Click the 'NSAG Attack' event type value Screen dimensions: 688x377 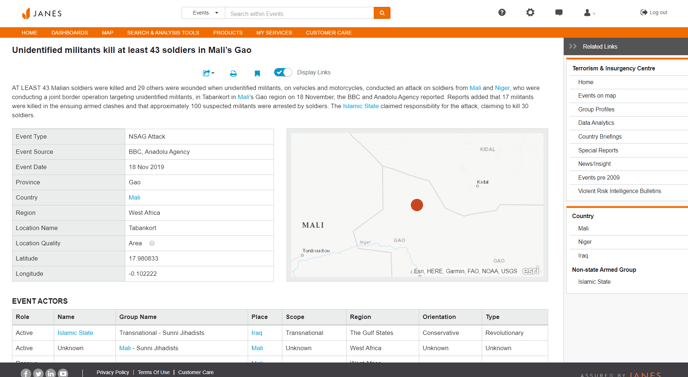[x=147, y=136]
